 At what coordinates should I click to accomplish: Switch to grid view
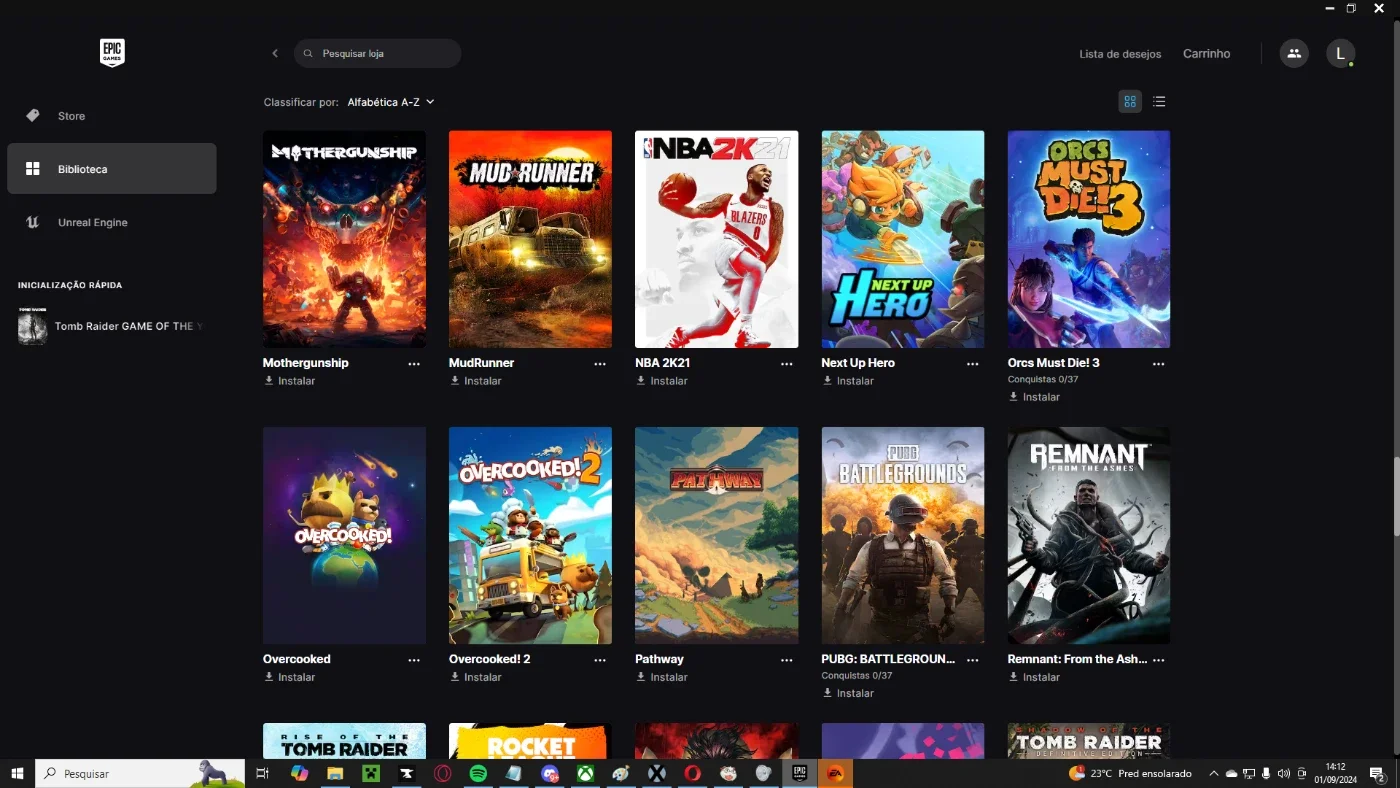pos(1130,101)
